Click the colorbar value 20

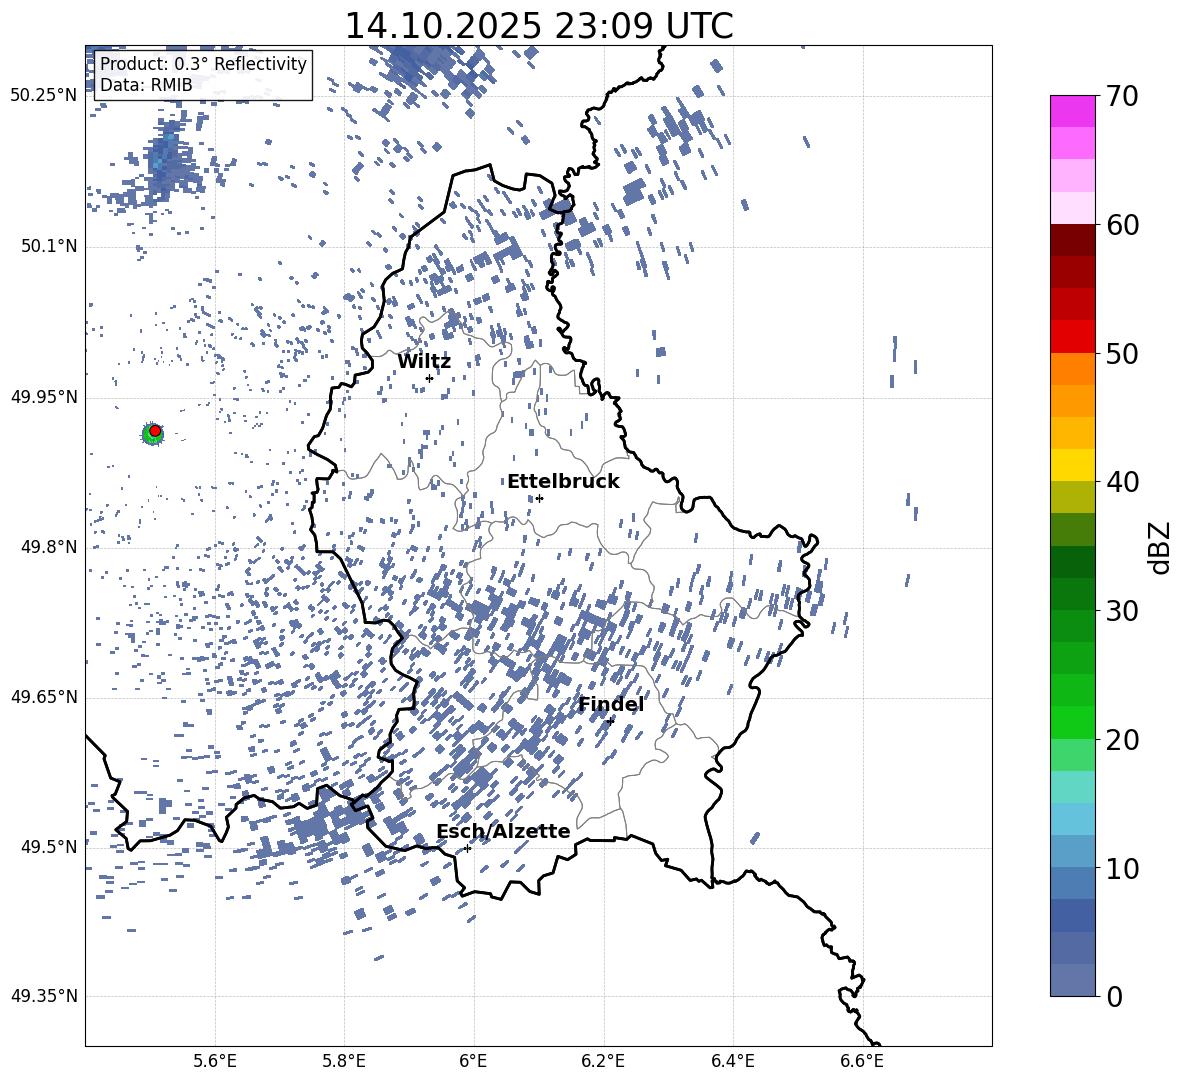click(x=1122, y=740)
